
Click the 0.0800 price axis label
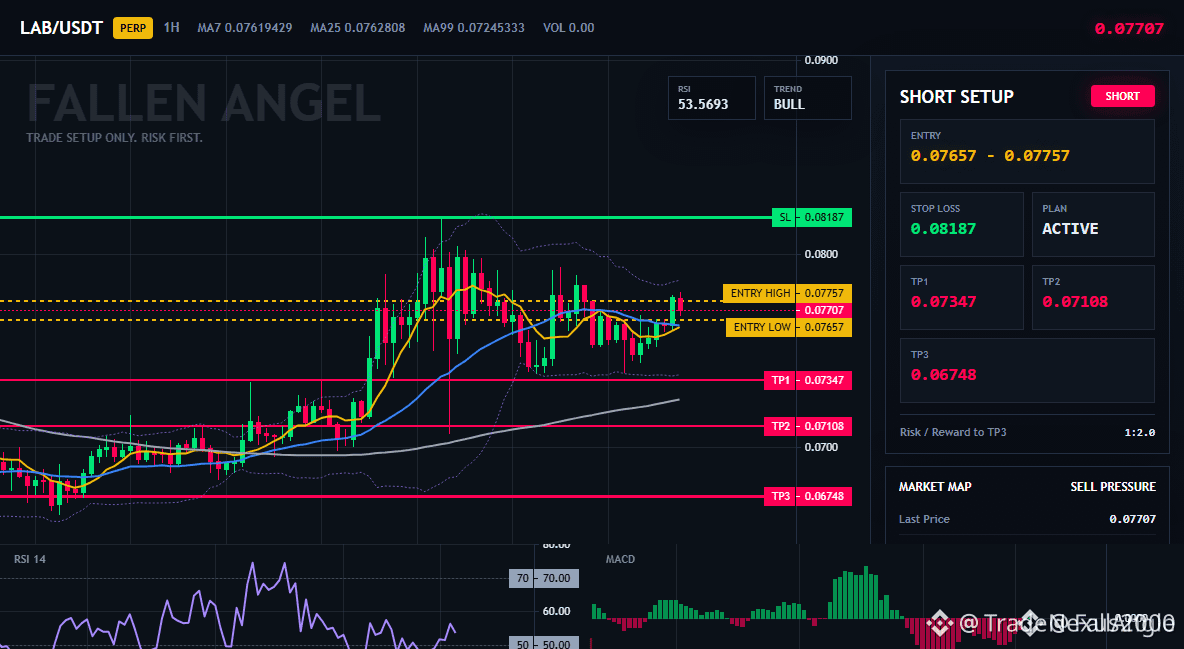point(821,254)
